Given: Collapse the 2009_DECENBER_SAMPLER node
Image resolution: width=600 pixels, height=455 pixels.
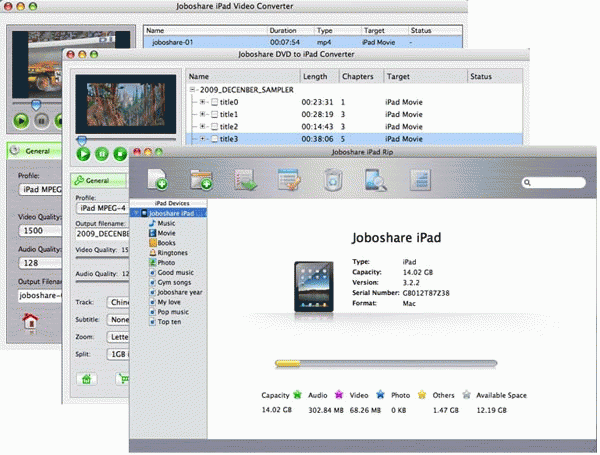Looking at the screenshot, I should pyautogui.click(x=192, y=90).
